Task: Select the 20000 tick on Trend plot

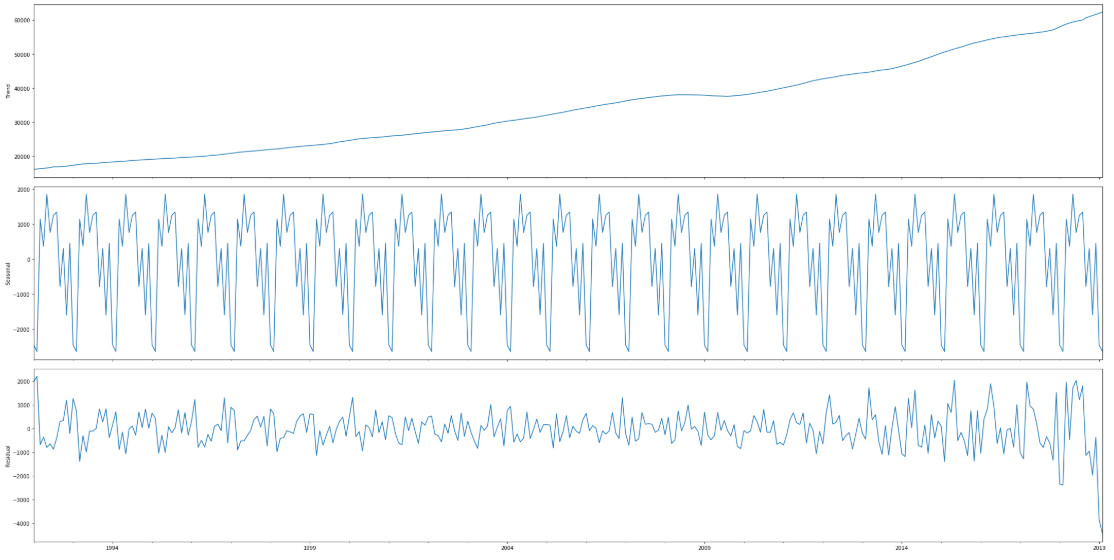Action: [22, 156]
